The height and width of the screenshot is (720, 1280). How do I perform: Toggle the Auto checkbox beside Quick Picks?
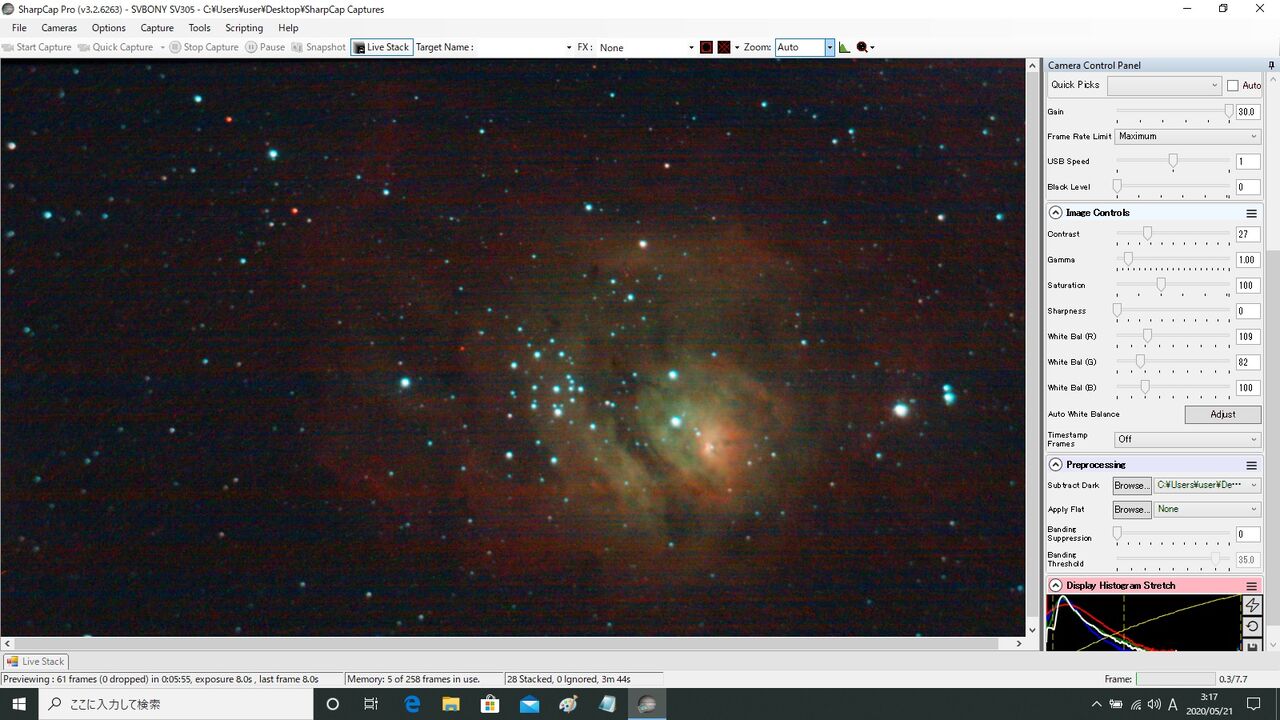tap(1233, 86)
